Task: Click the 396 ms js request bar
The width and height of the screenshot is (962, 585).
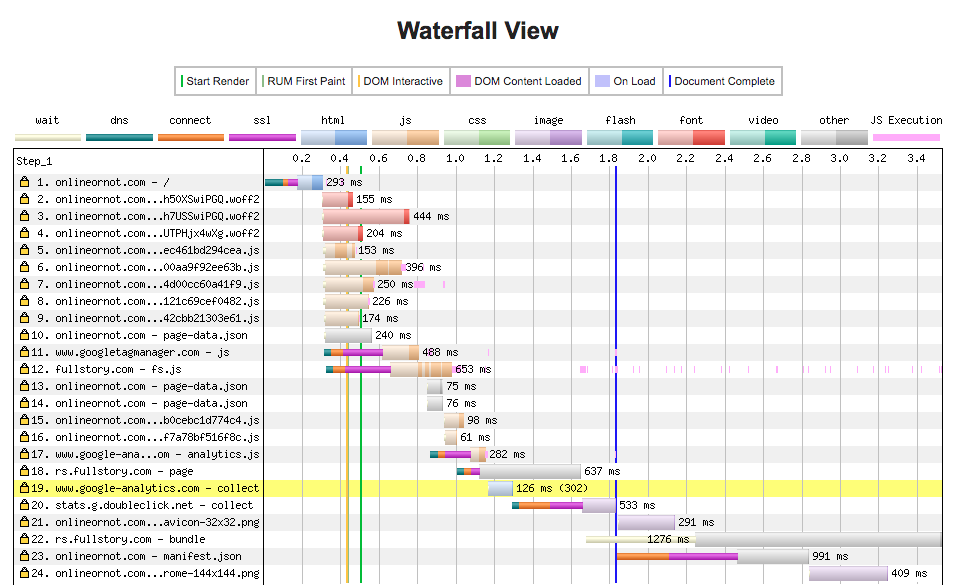Action: point(363,267)
